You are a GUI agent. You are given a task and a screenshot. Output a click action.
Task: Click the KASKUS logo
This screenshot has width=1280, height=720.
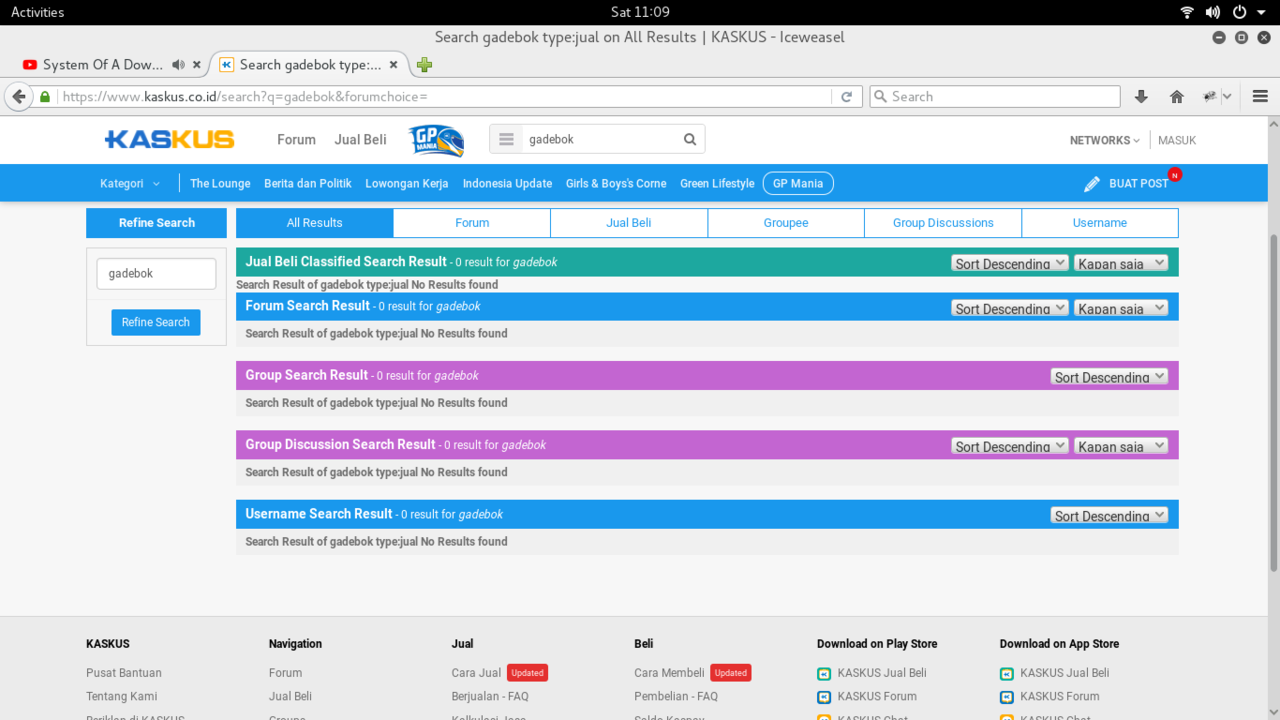169,139
